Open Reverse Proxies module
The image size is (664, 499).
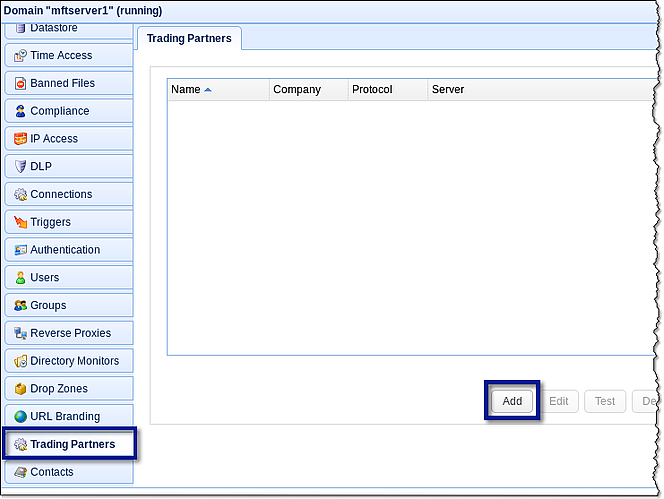coord(69,333)
